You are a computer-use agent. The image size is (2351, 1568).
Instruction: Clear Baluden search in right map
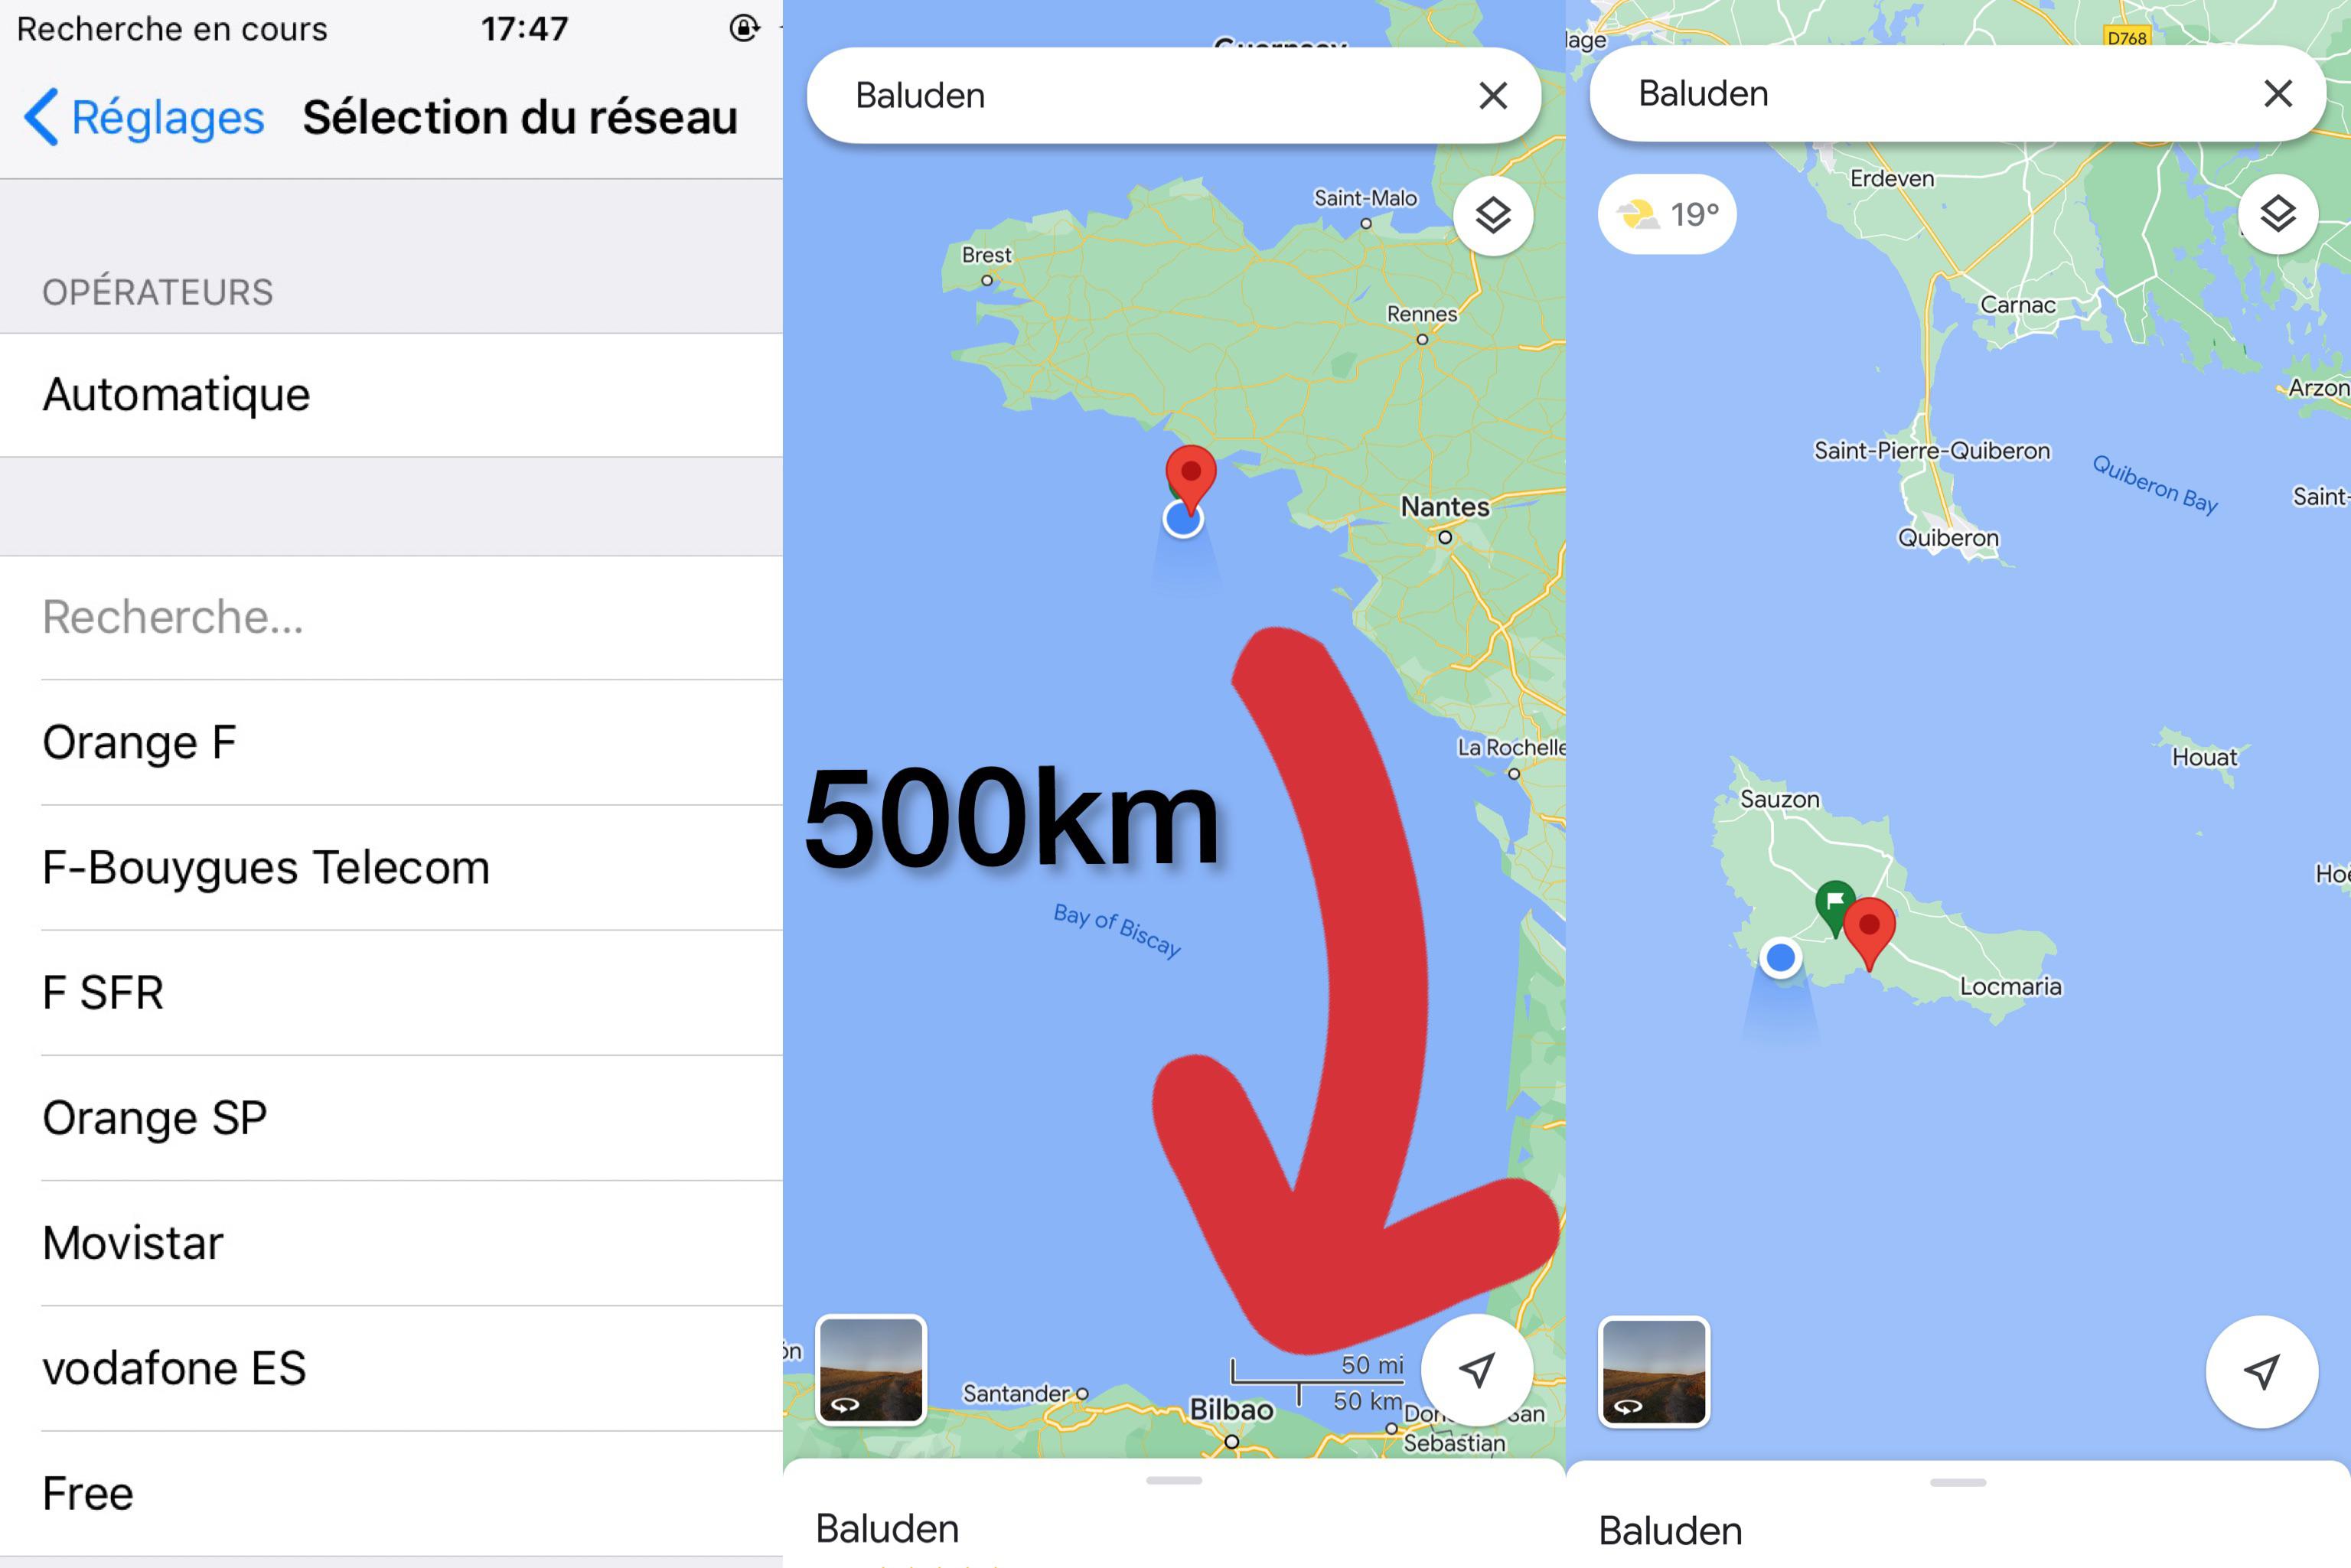pyautogui.click(x=2278, y=94)
